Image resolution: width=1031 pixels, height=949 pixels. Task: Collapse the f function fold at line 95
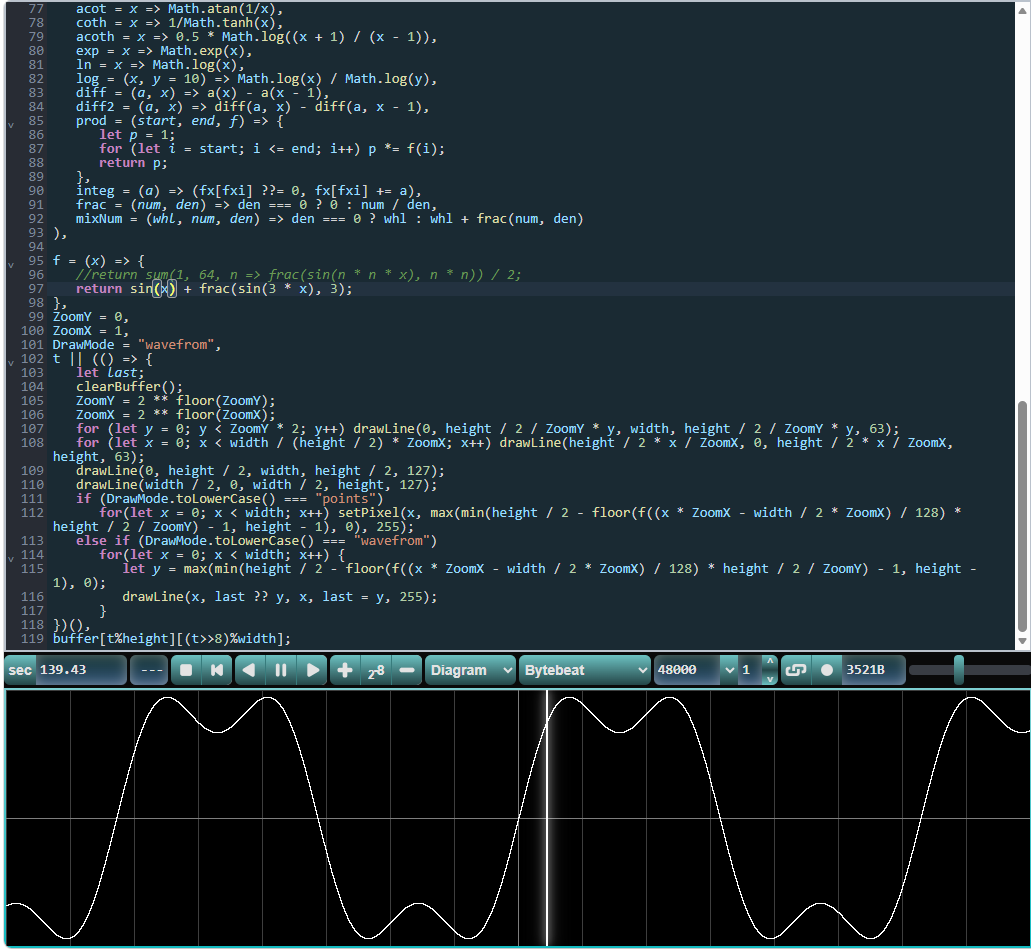[11, 264]
